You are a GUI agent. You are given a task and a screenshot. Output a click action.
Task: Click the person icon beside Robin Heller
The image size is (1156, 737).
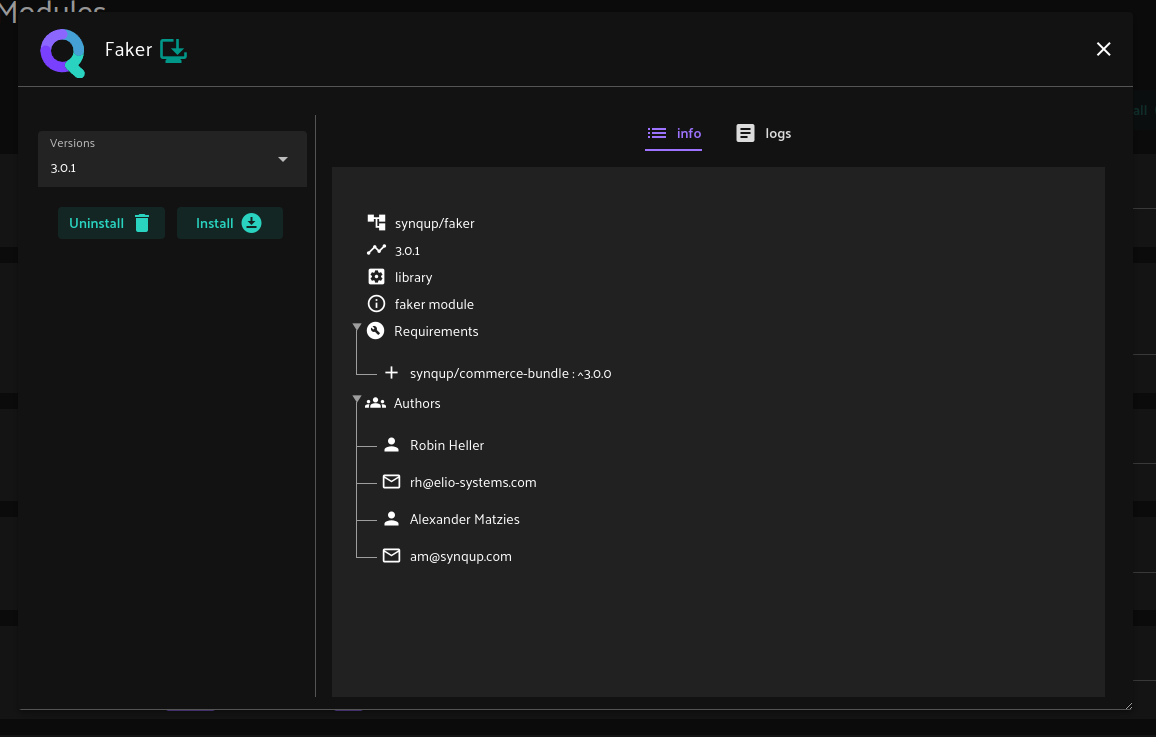[x=391, y=444]
